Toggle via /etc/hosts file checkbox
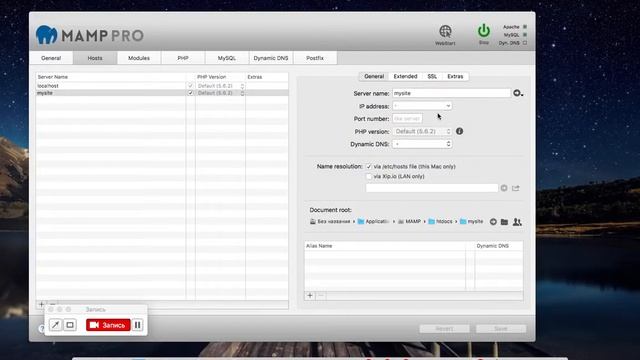 pyautogui.click(x=369, y=167)
